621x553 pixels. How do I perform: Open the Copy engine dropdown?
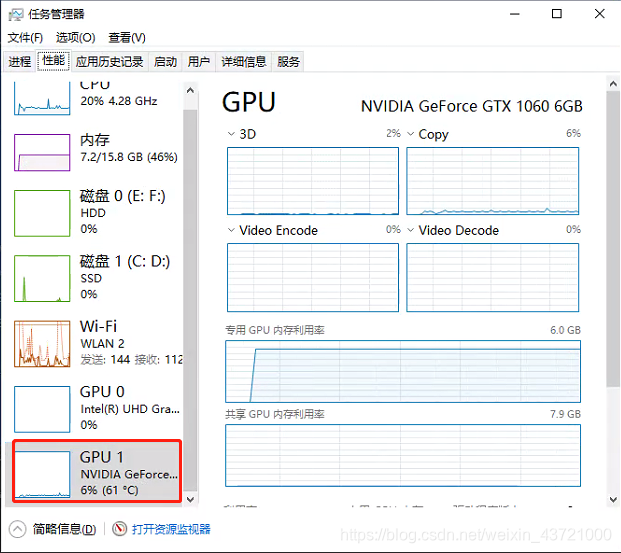click(411, 134)
